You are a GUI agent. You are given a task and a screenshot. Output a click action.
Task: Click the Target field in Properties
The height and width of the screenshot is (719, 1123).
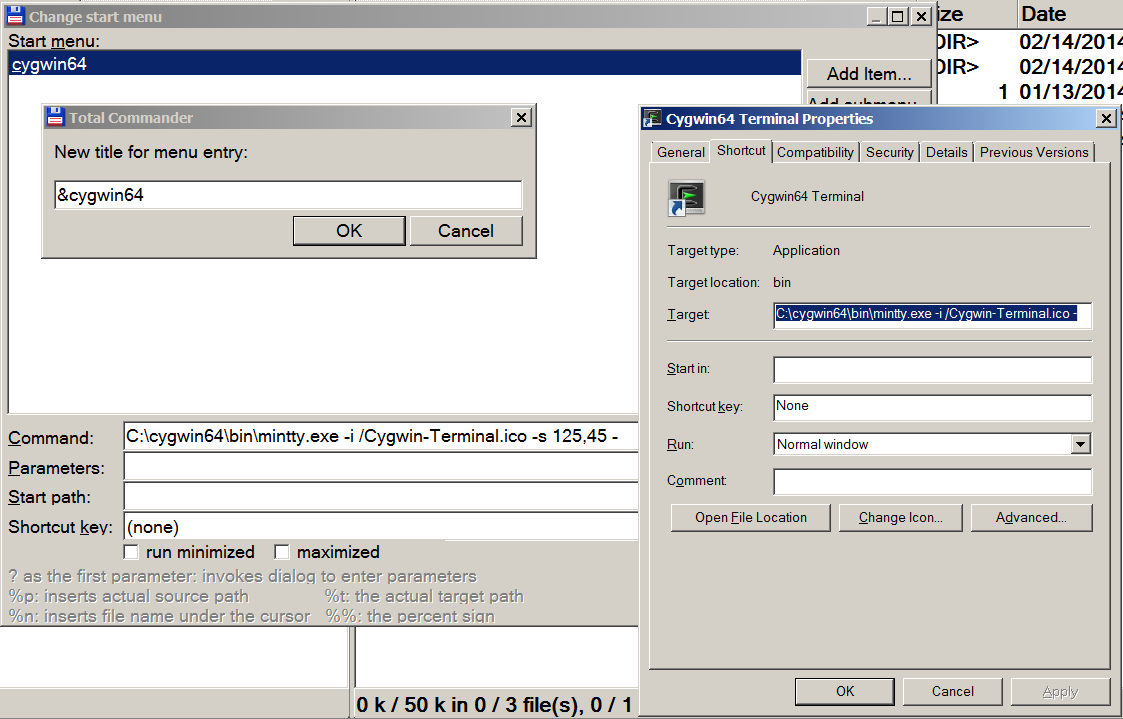[x=932, y=314]
